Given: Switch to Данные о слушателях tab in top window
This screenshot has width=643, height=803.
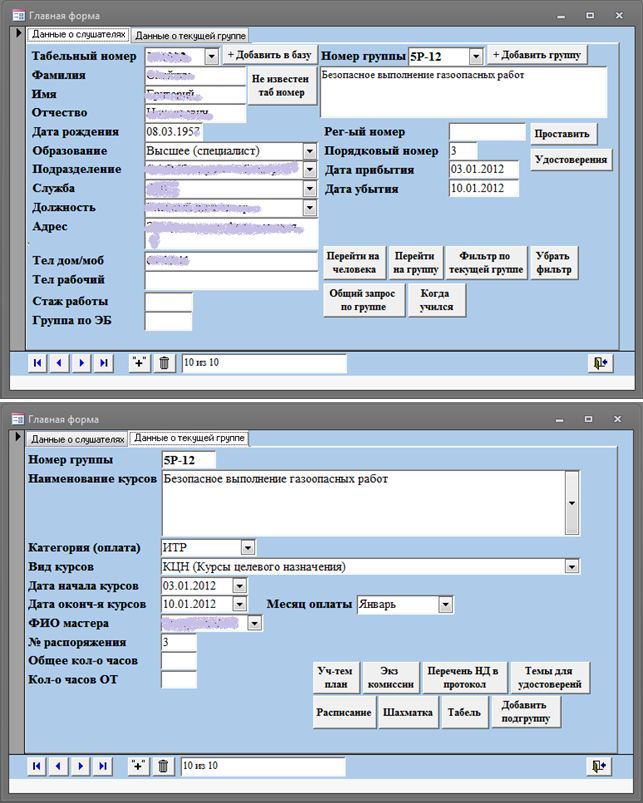Looking at the screenshot, I should coord(78,34).
